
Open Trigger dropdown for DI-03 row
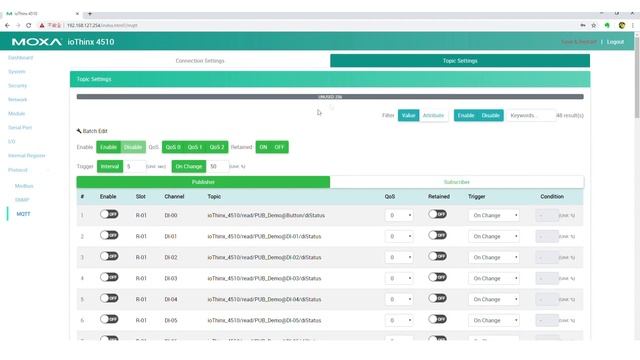click(x=494, y=278)
